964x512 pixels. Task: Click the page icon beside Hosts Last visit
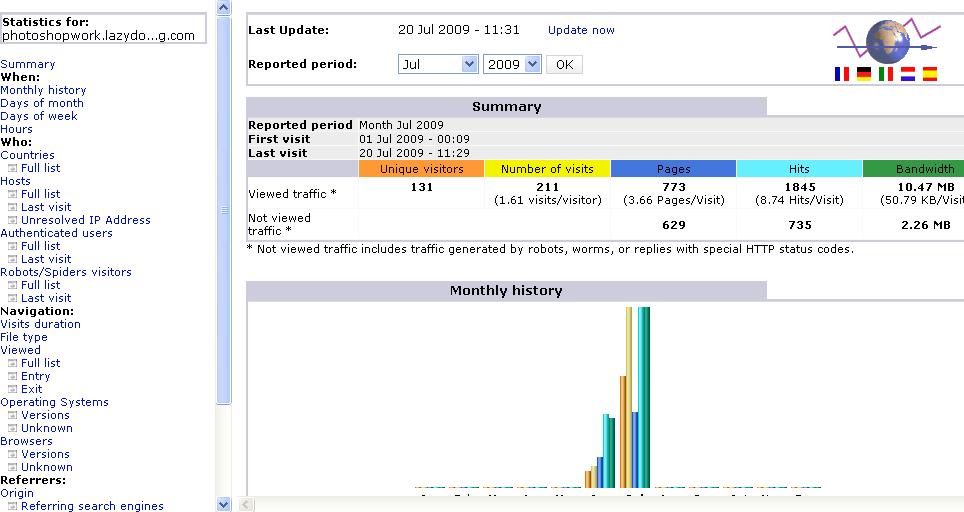pyautogui.click(x=12, y=207)
